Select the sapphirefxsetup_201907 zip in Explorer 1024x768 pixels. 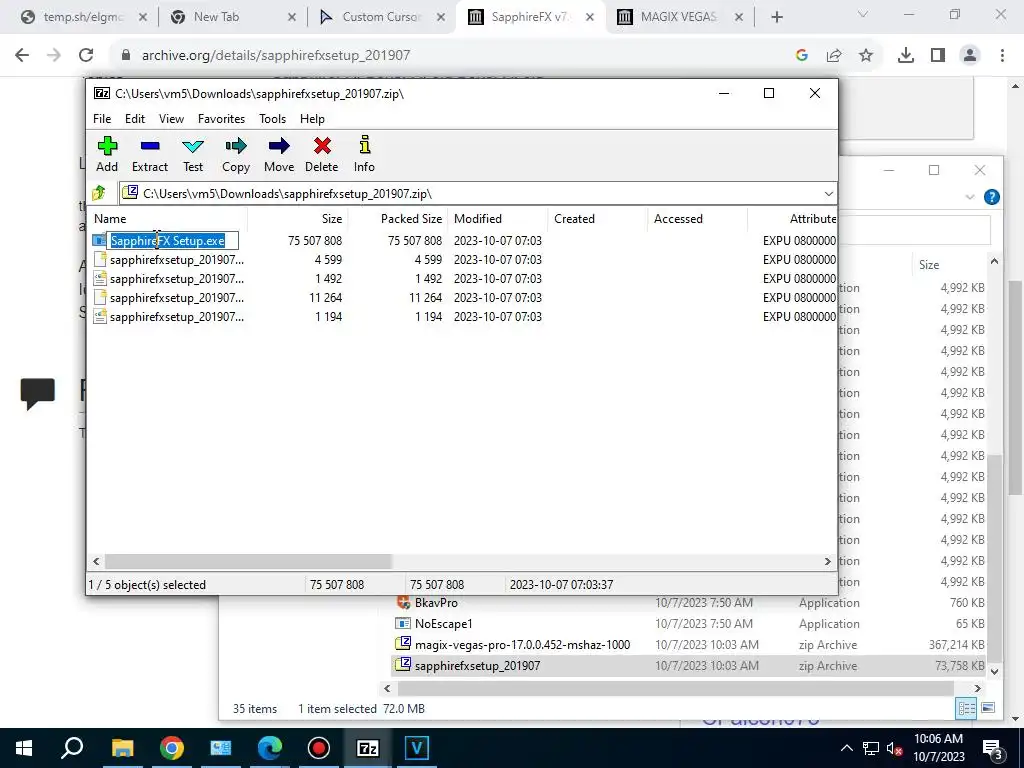tap(477, 665)
